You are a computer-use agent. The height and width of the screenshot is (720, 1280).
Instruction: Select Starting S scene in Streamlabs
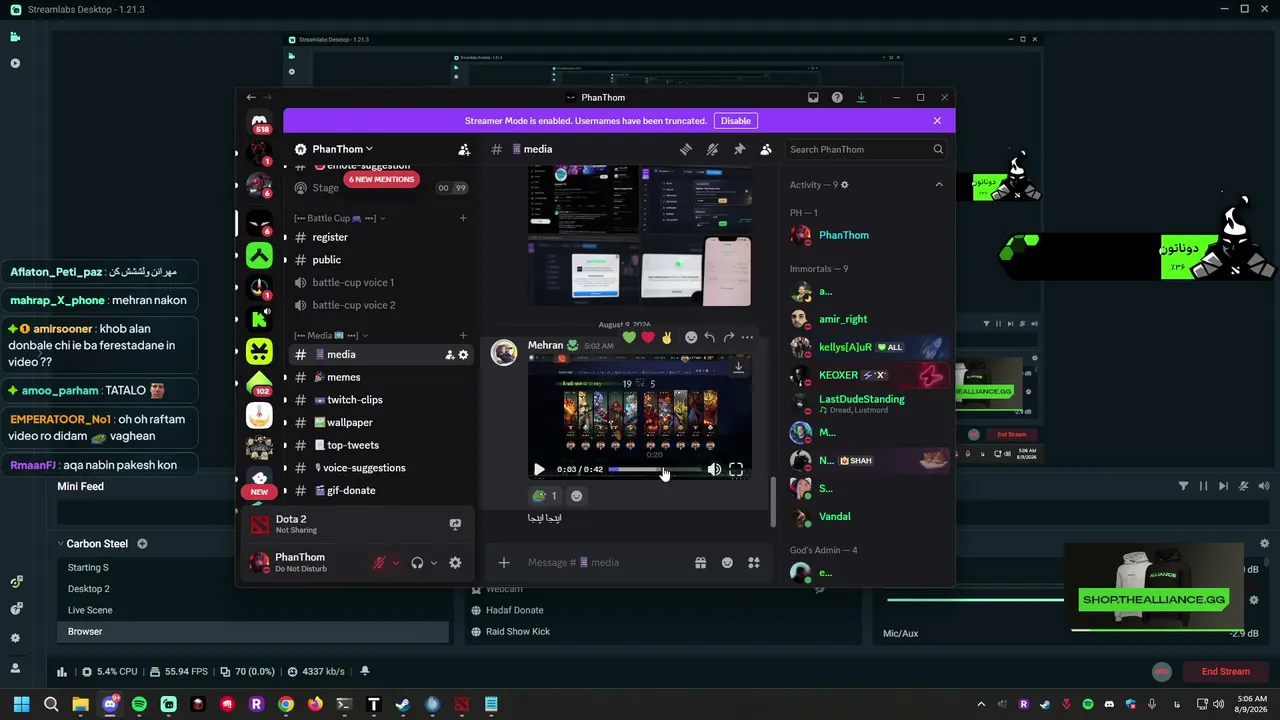252,568
